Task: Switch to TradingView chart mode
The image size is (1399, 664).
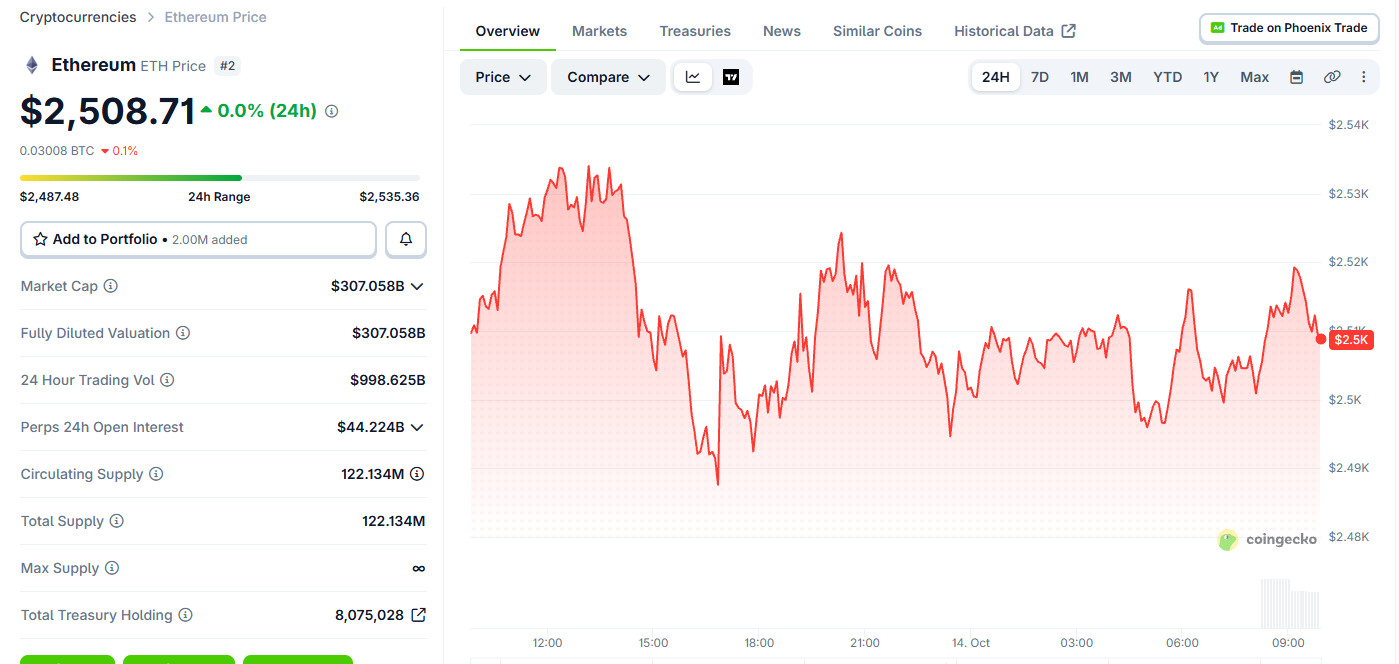Action: 731,77
